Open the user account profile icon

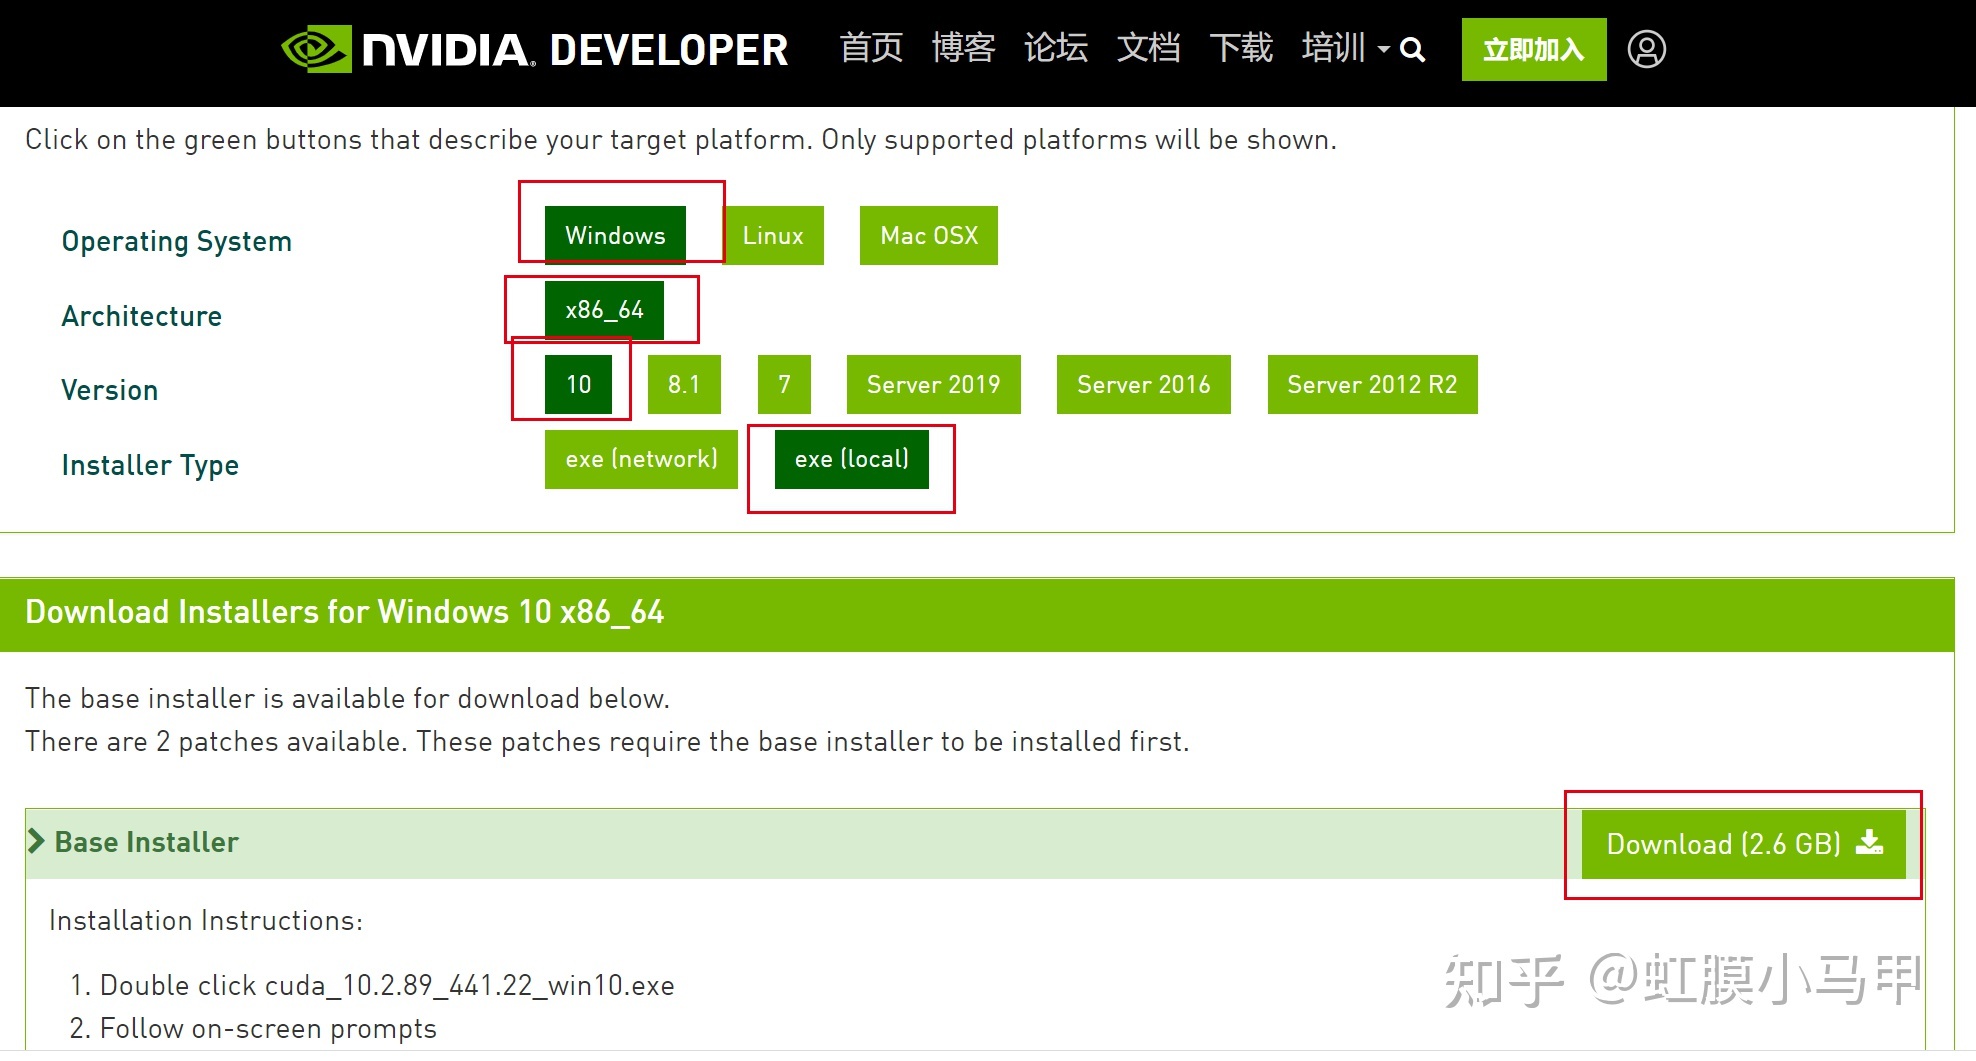pos(1646,49)
